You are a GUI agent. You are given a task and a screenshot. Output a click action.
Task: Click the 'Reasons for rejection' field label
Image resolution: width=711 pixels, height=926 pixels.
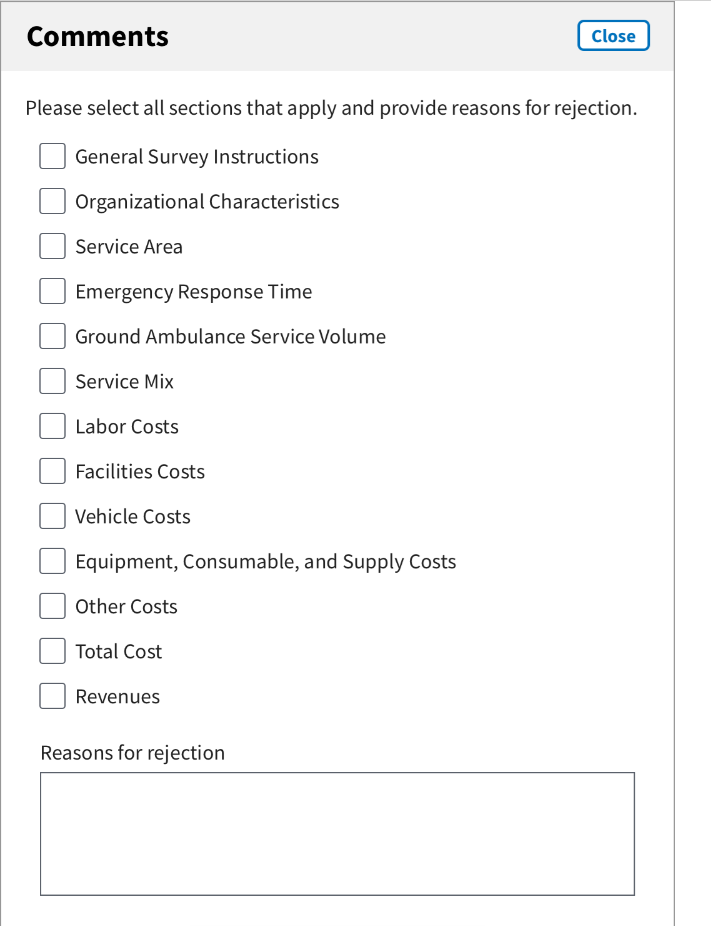(132, 753)
